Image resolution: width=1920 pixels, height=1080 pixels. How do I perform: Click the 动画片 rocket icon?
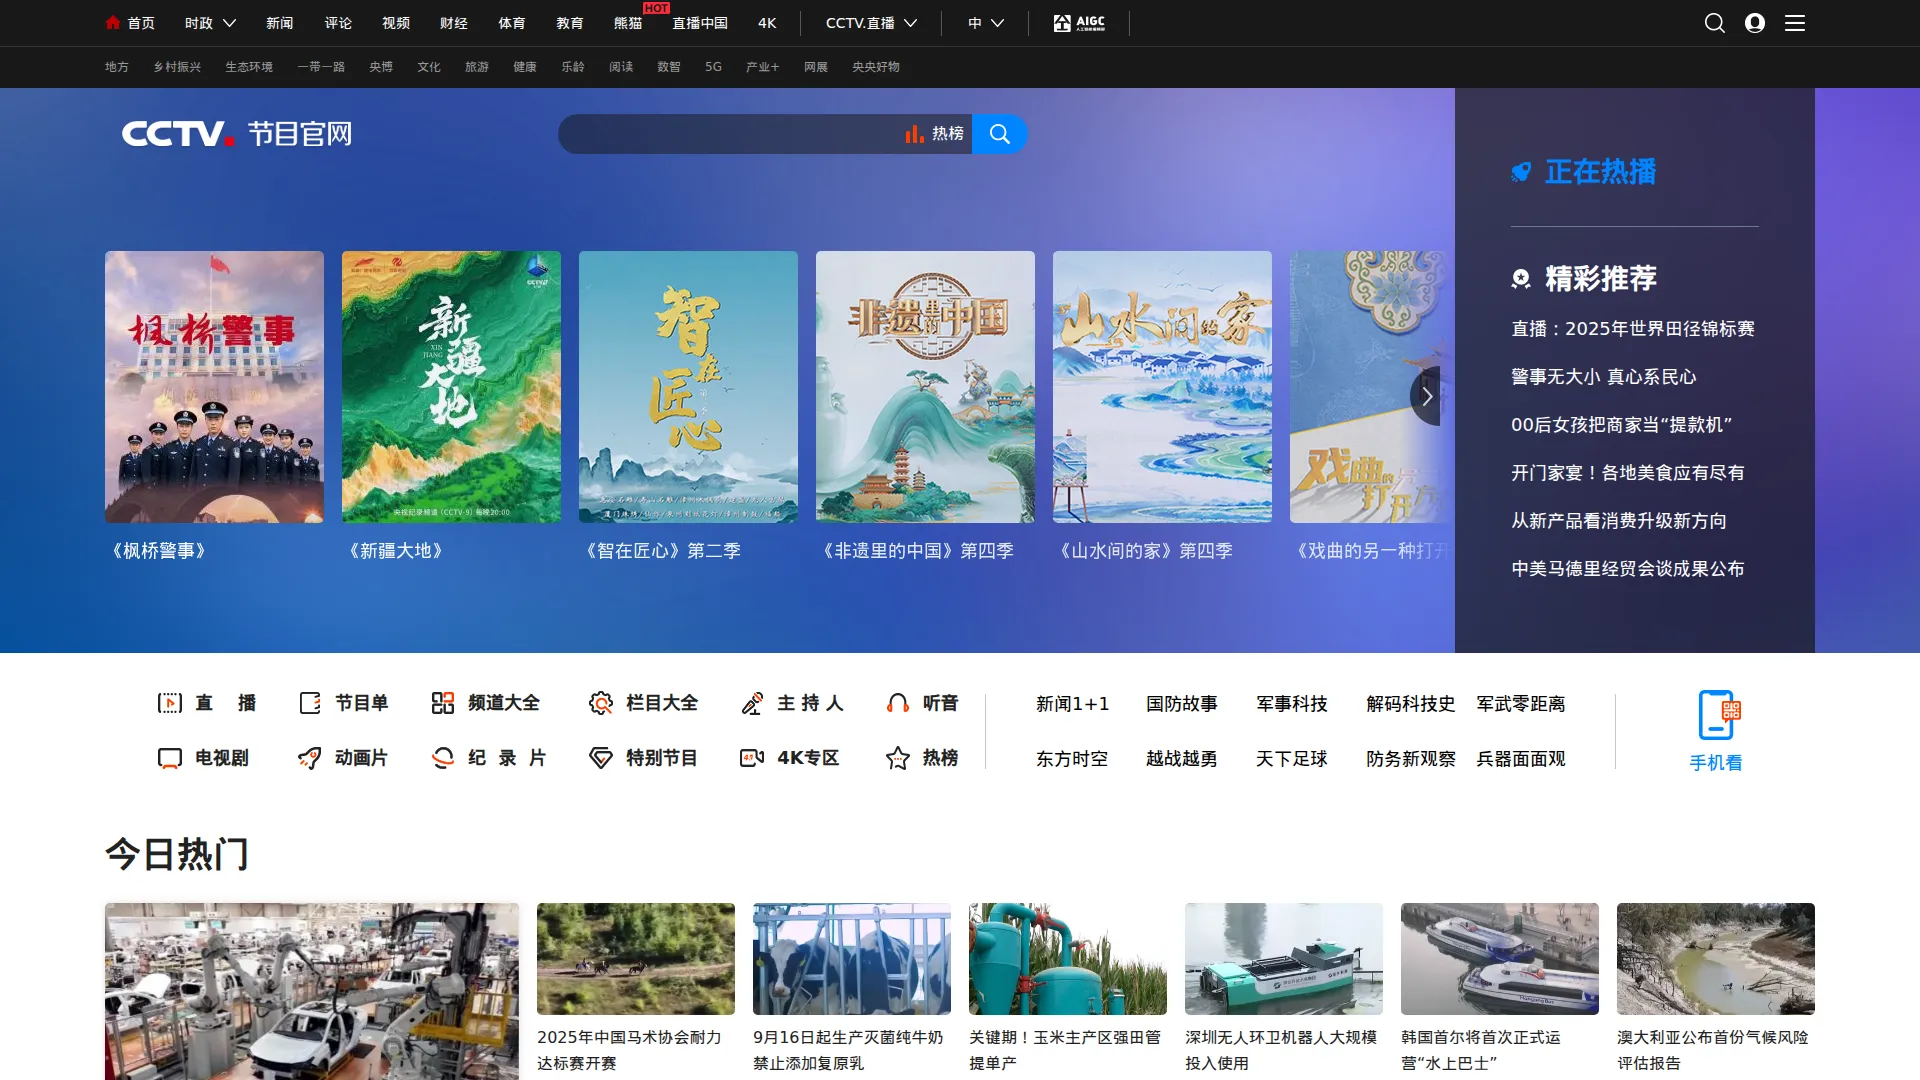pyautogui.click(x=310, y=758)
